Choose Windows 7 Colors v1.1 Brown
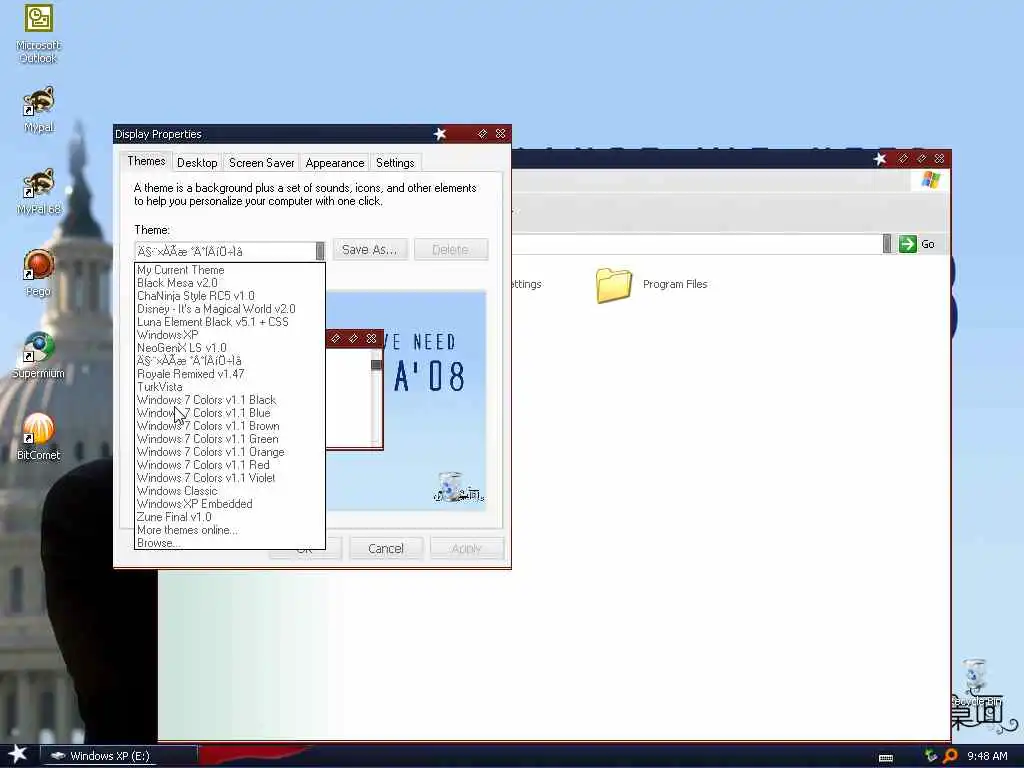 [229, 426]
